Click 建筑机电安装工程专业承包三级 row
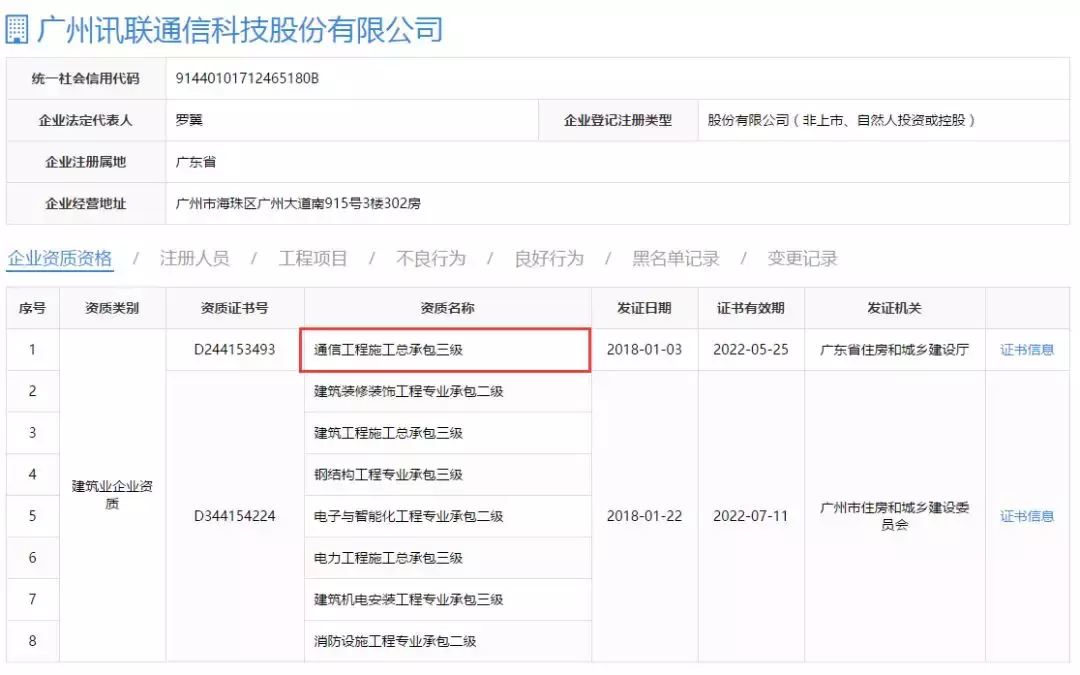This screenshot has height=675, width=1080. [x=448, y=600]
